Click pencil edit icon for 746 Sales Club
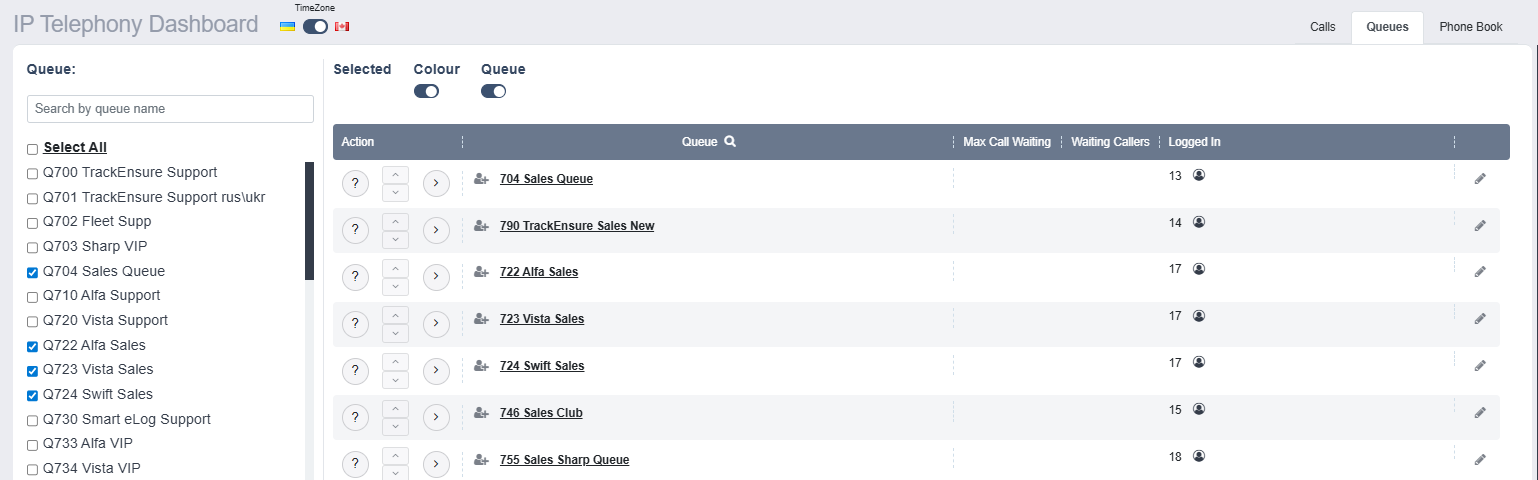This screenshot has height=480, width=1538. (x=1480, y=413)
